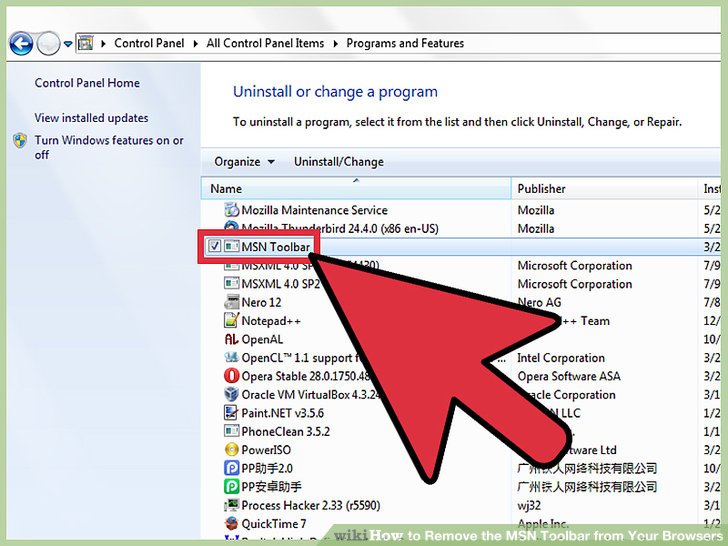Click the Notepad++ icon
This screenshot has height=546, width=728.
[x=231, y=320]
